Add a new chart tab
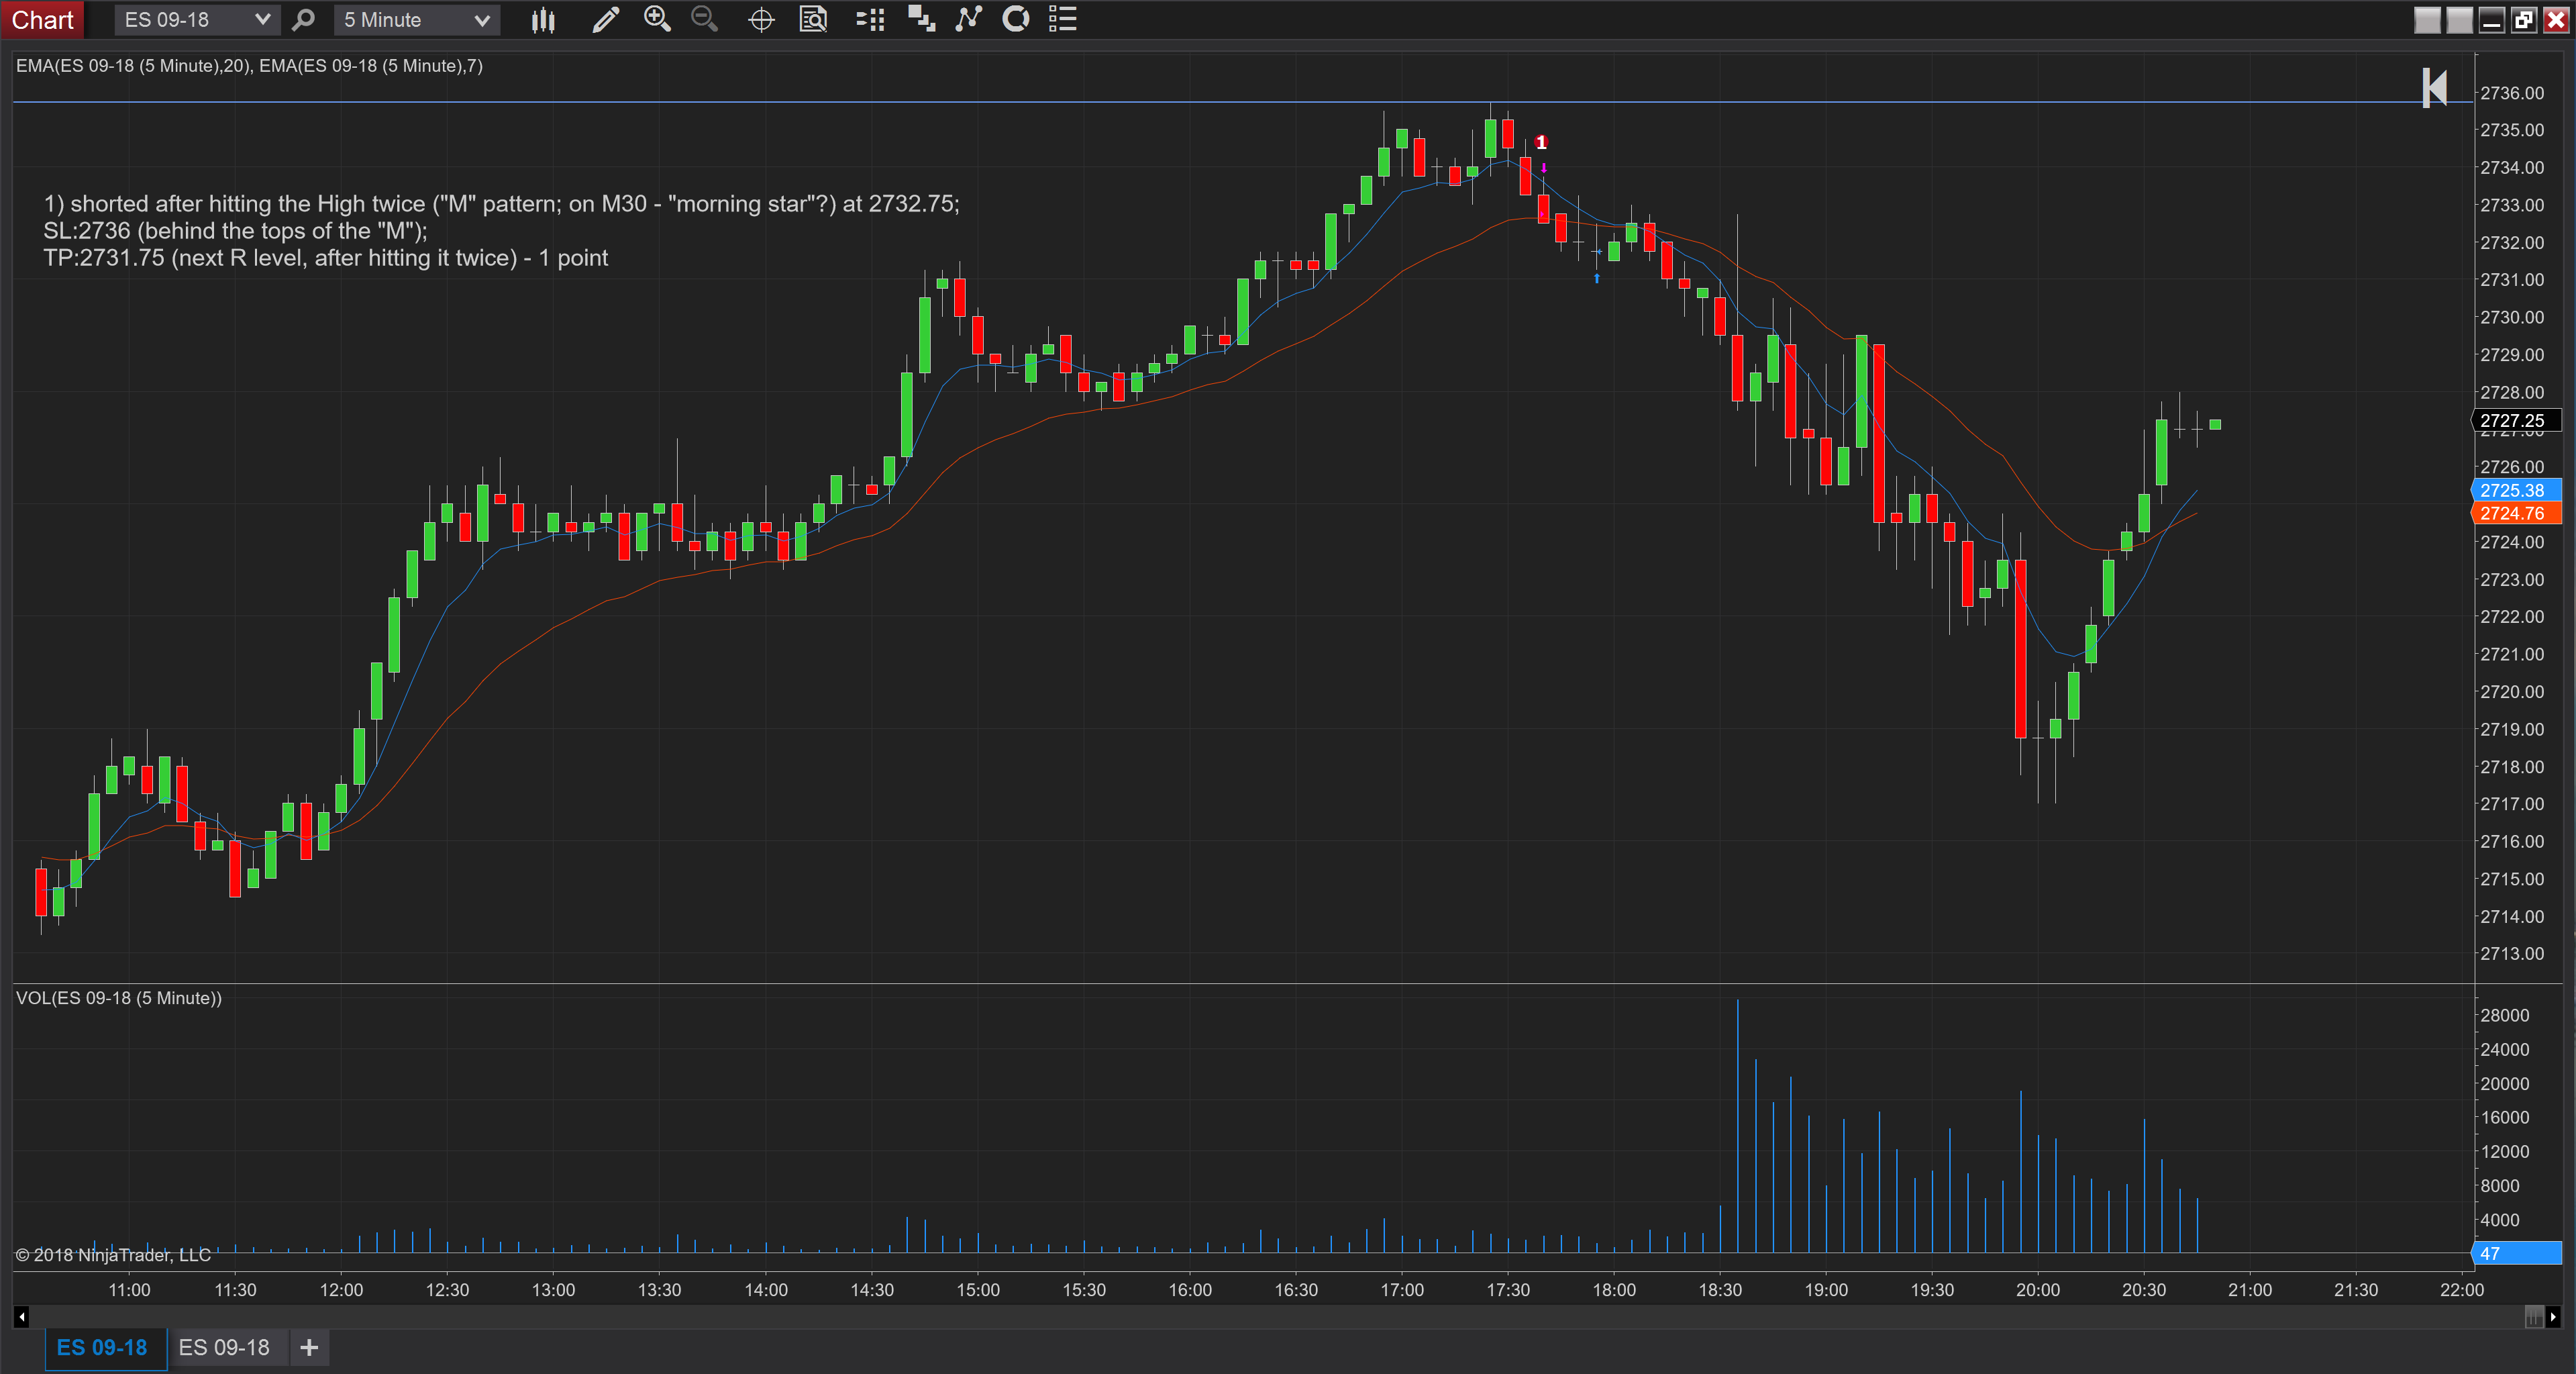Image resolution: width=2576 pixels, height=1374 pixels. (309, 1348)
